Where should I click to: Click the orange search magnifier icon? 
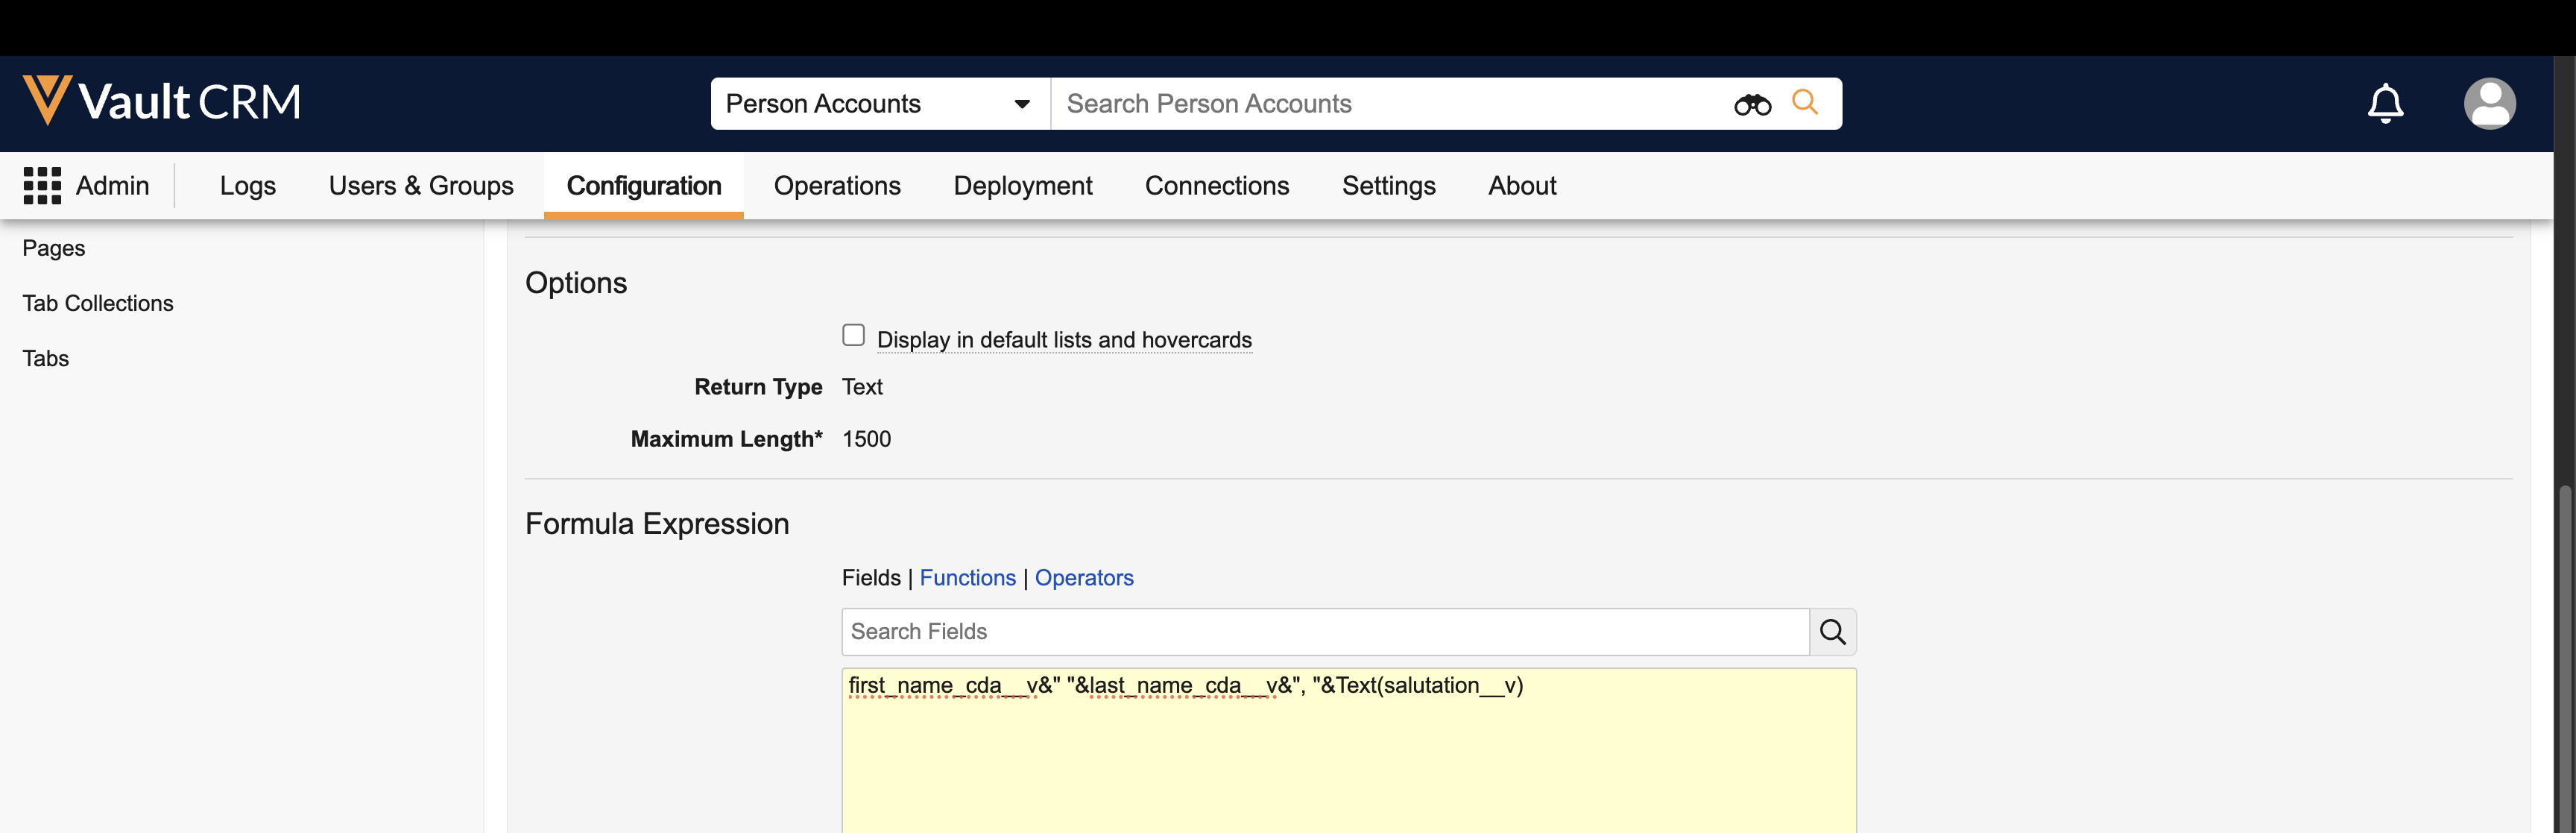pos(1805,102)
